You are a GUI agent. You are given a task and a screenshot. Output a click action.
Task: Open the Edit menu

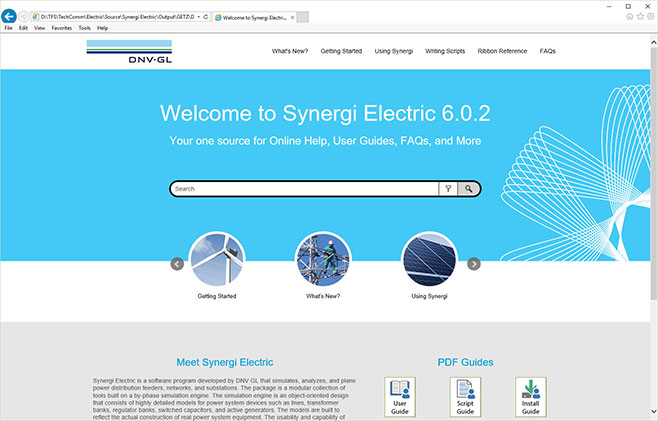(x=23, y=28)
